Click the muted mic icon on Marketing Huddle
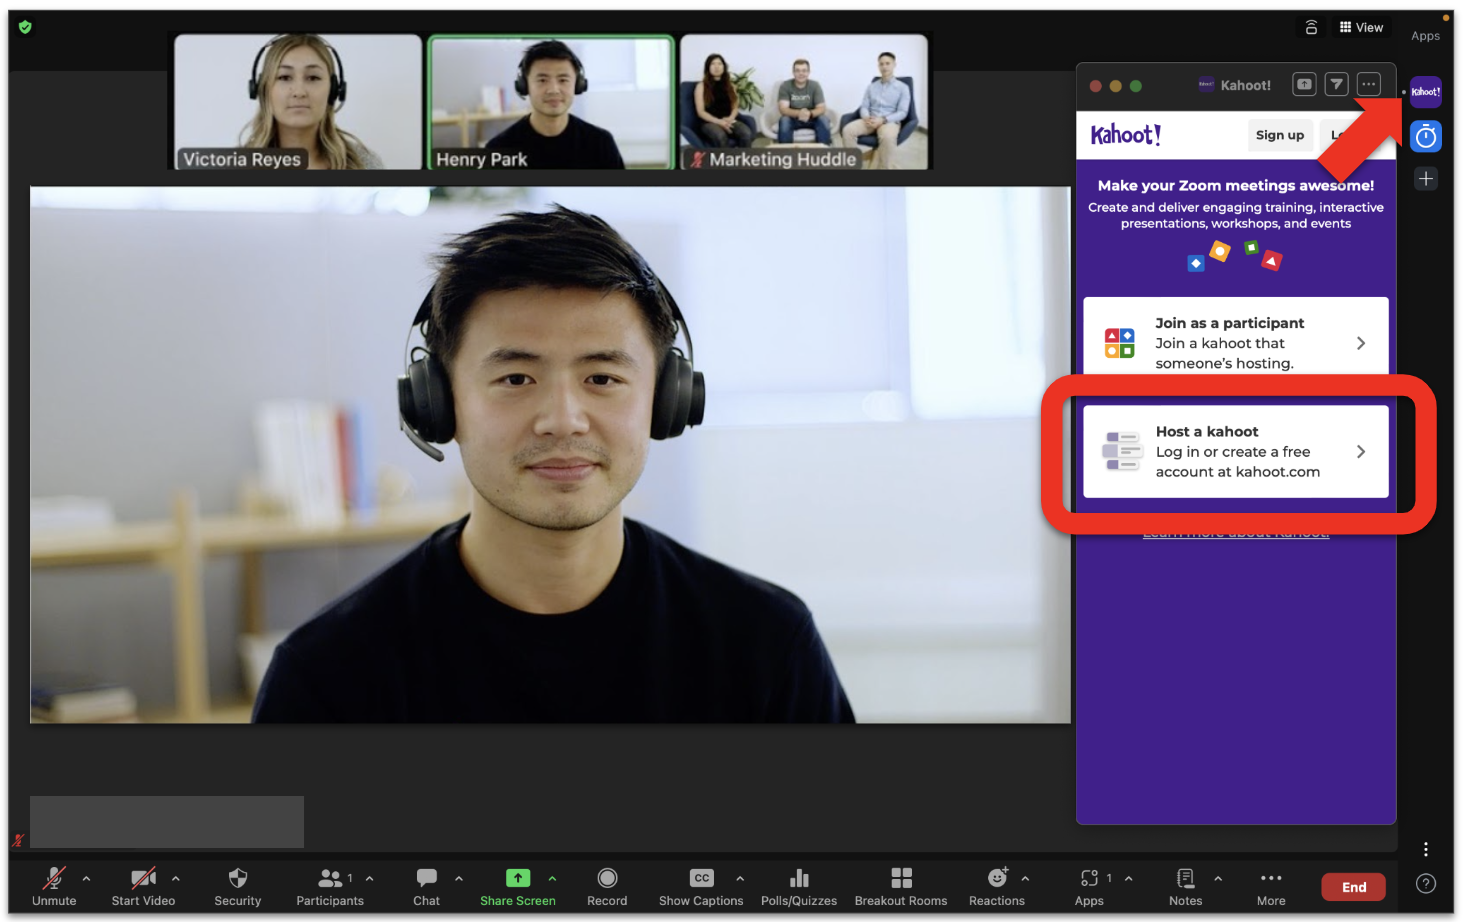The width and height of the screenshot is (1466, 922). [698, 159]
